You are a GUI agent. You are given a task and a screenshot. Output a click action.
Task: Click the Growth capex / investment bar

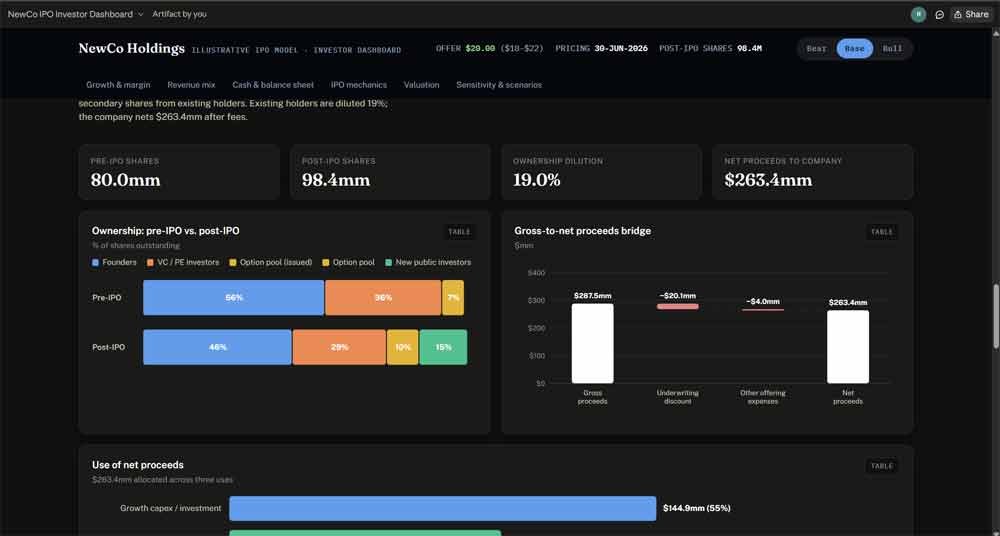pyautogui.click(x=443, y=509)
